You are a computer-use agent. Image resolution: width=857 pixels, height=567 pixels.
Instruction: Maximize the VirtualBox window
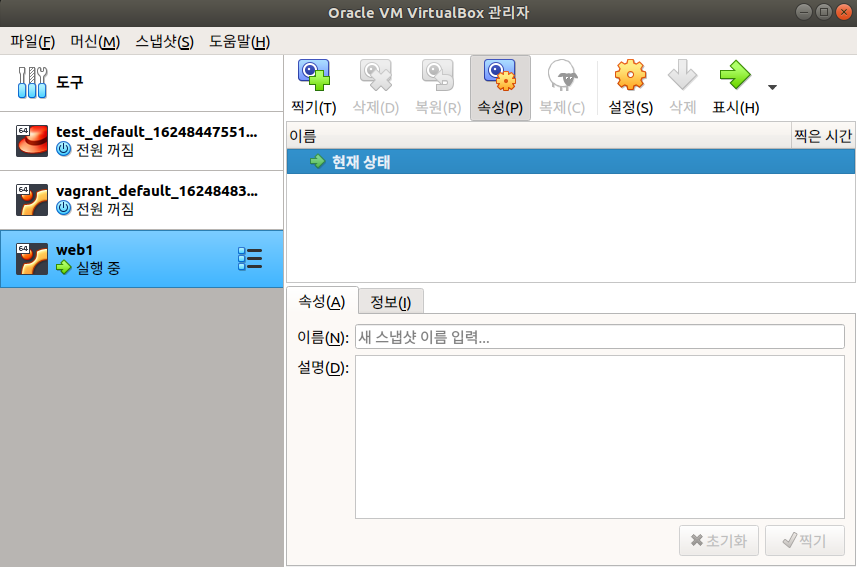[x=824, y=12]
